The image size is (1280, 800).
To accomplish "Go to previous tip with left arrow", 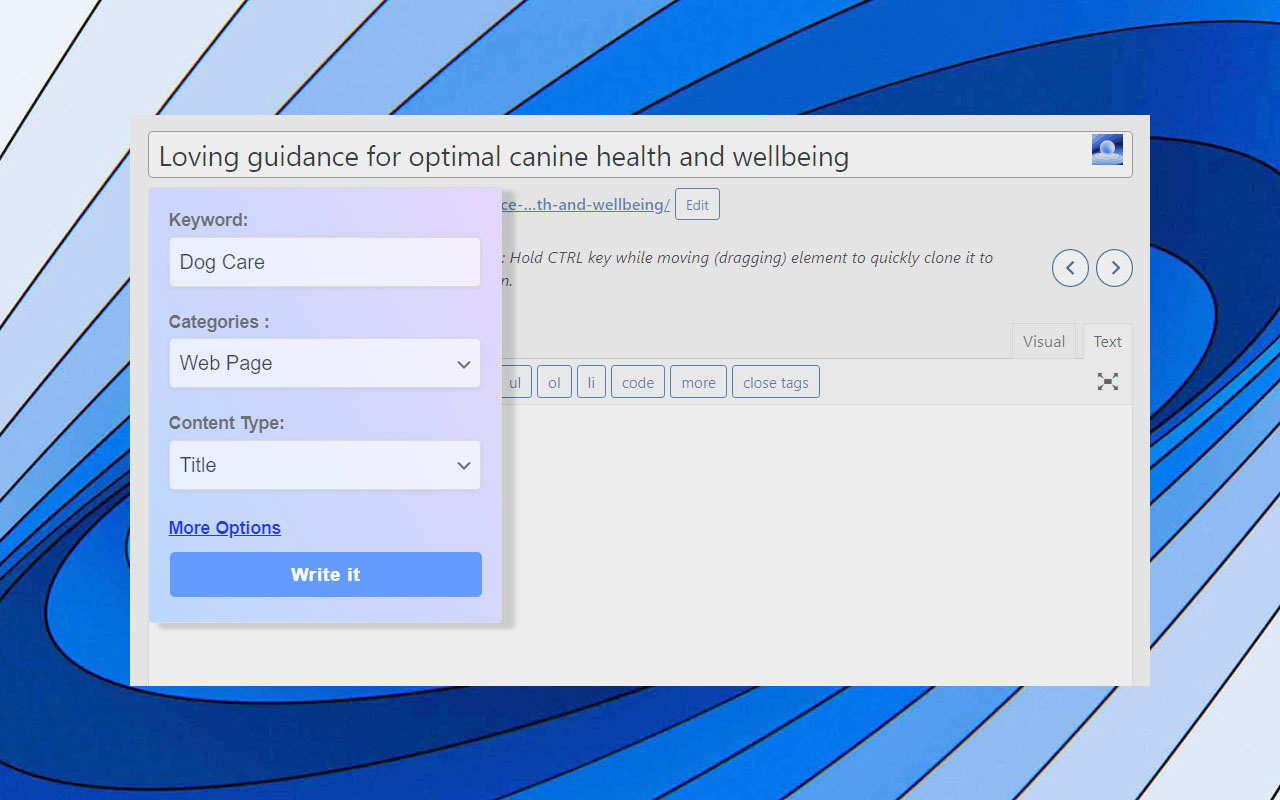I will (1070, 268).
